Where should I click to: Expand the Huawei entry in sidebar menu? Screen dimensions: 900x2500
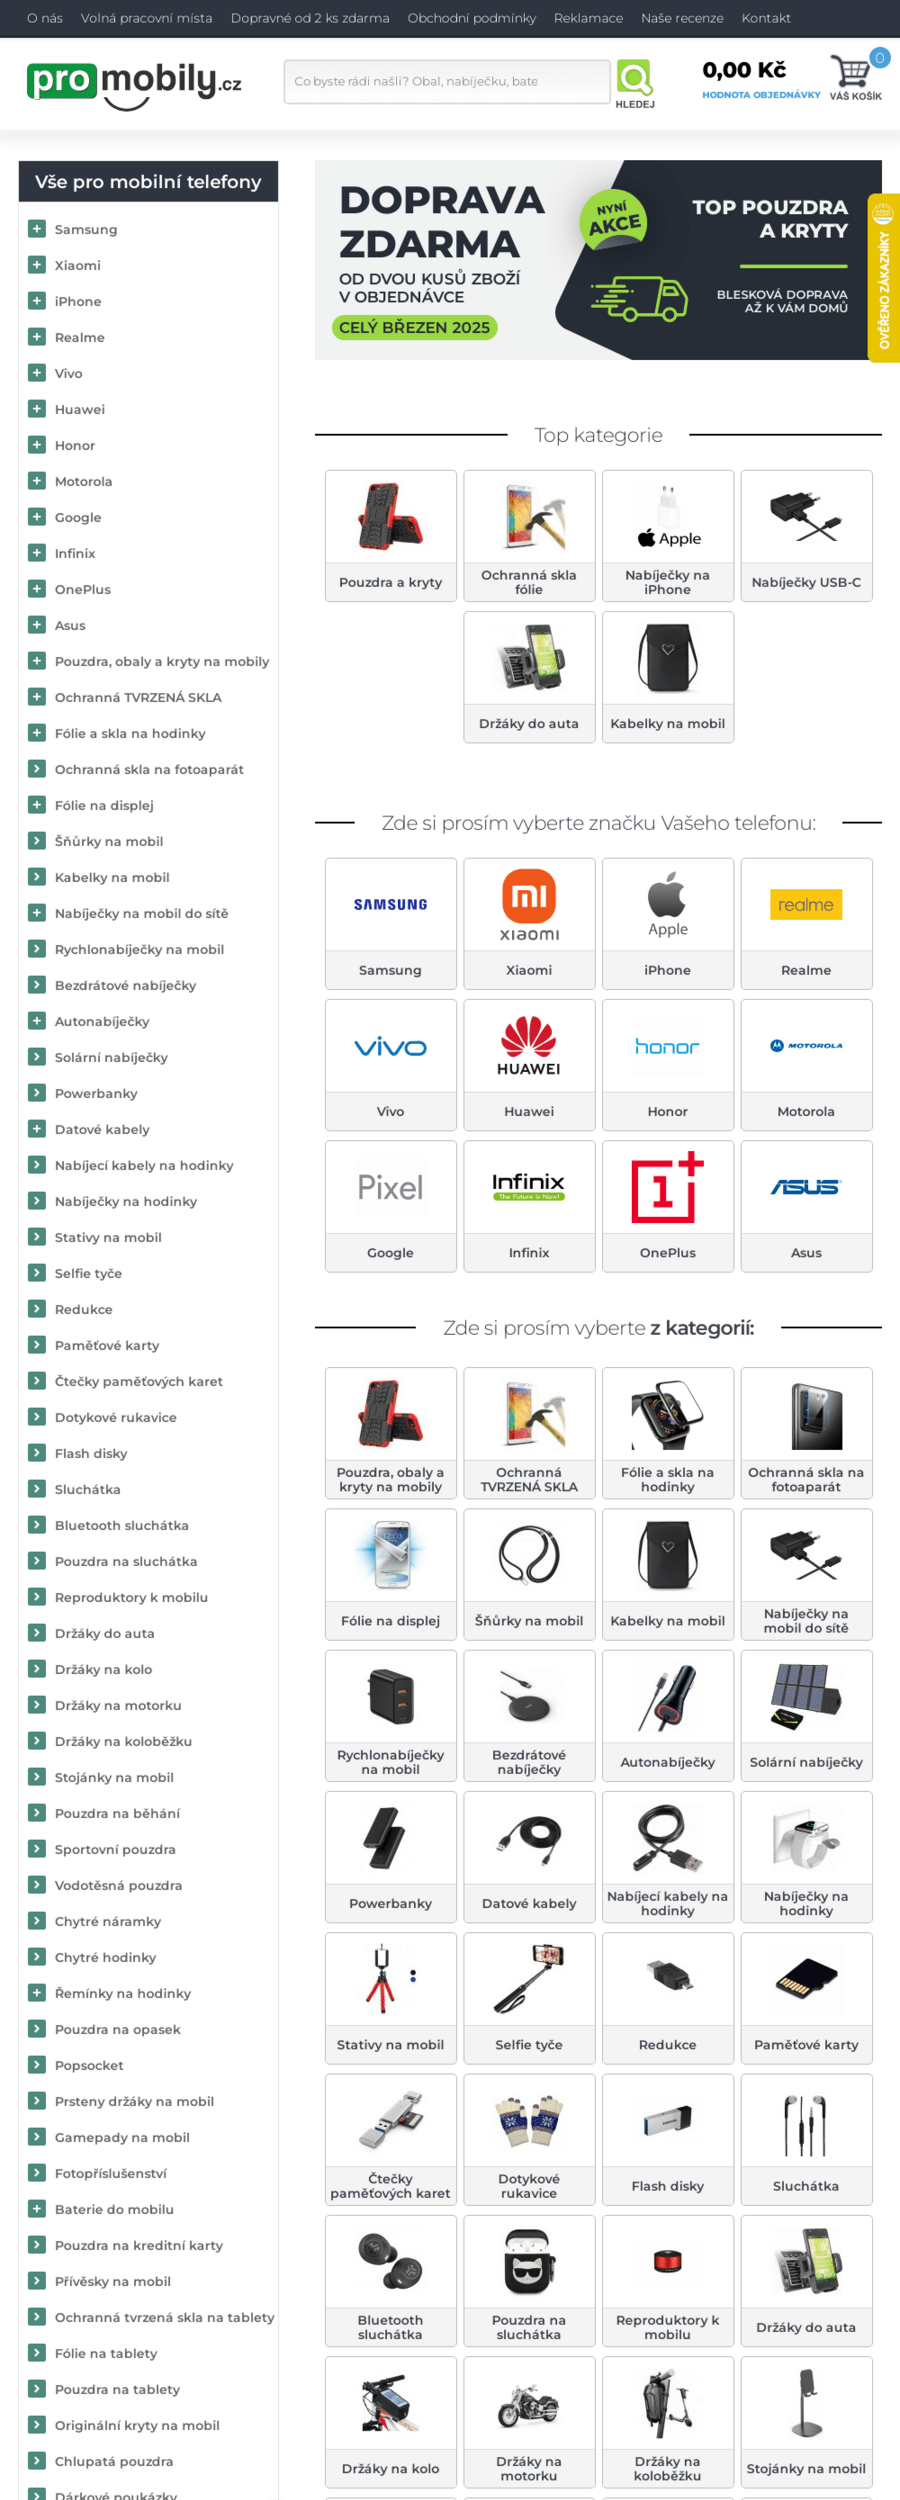(x=37, y=409)
